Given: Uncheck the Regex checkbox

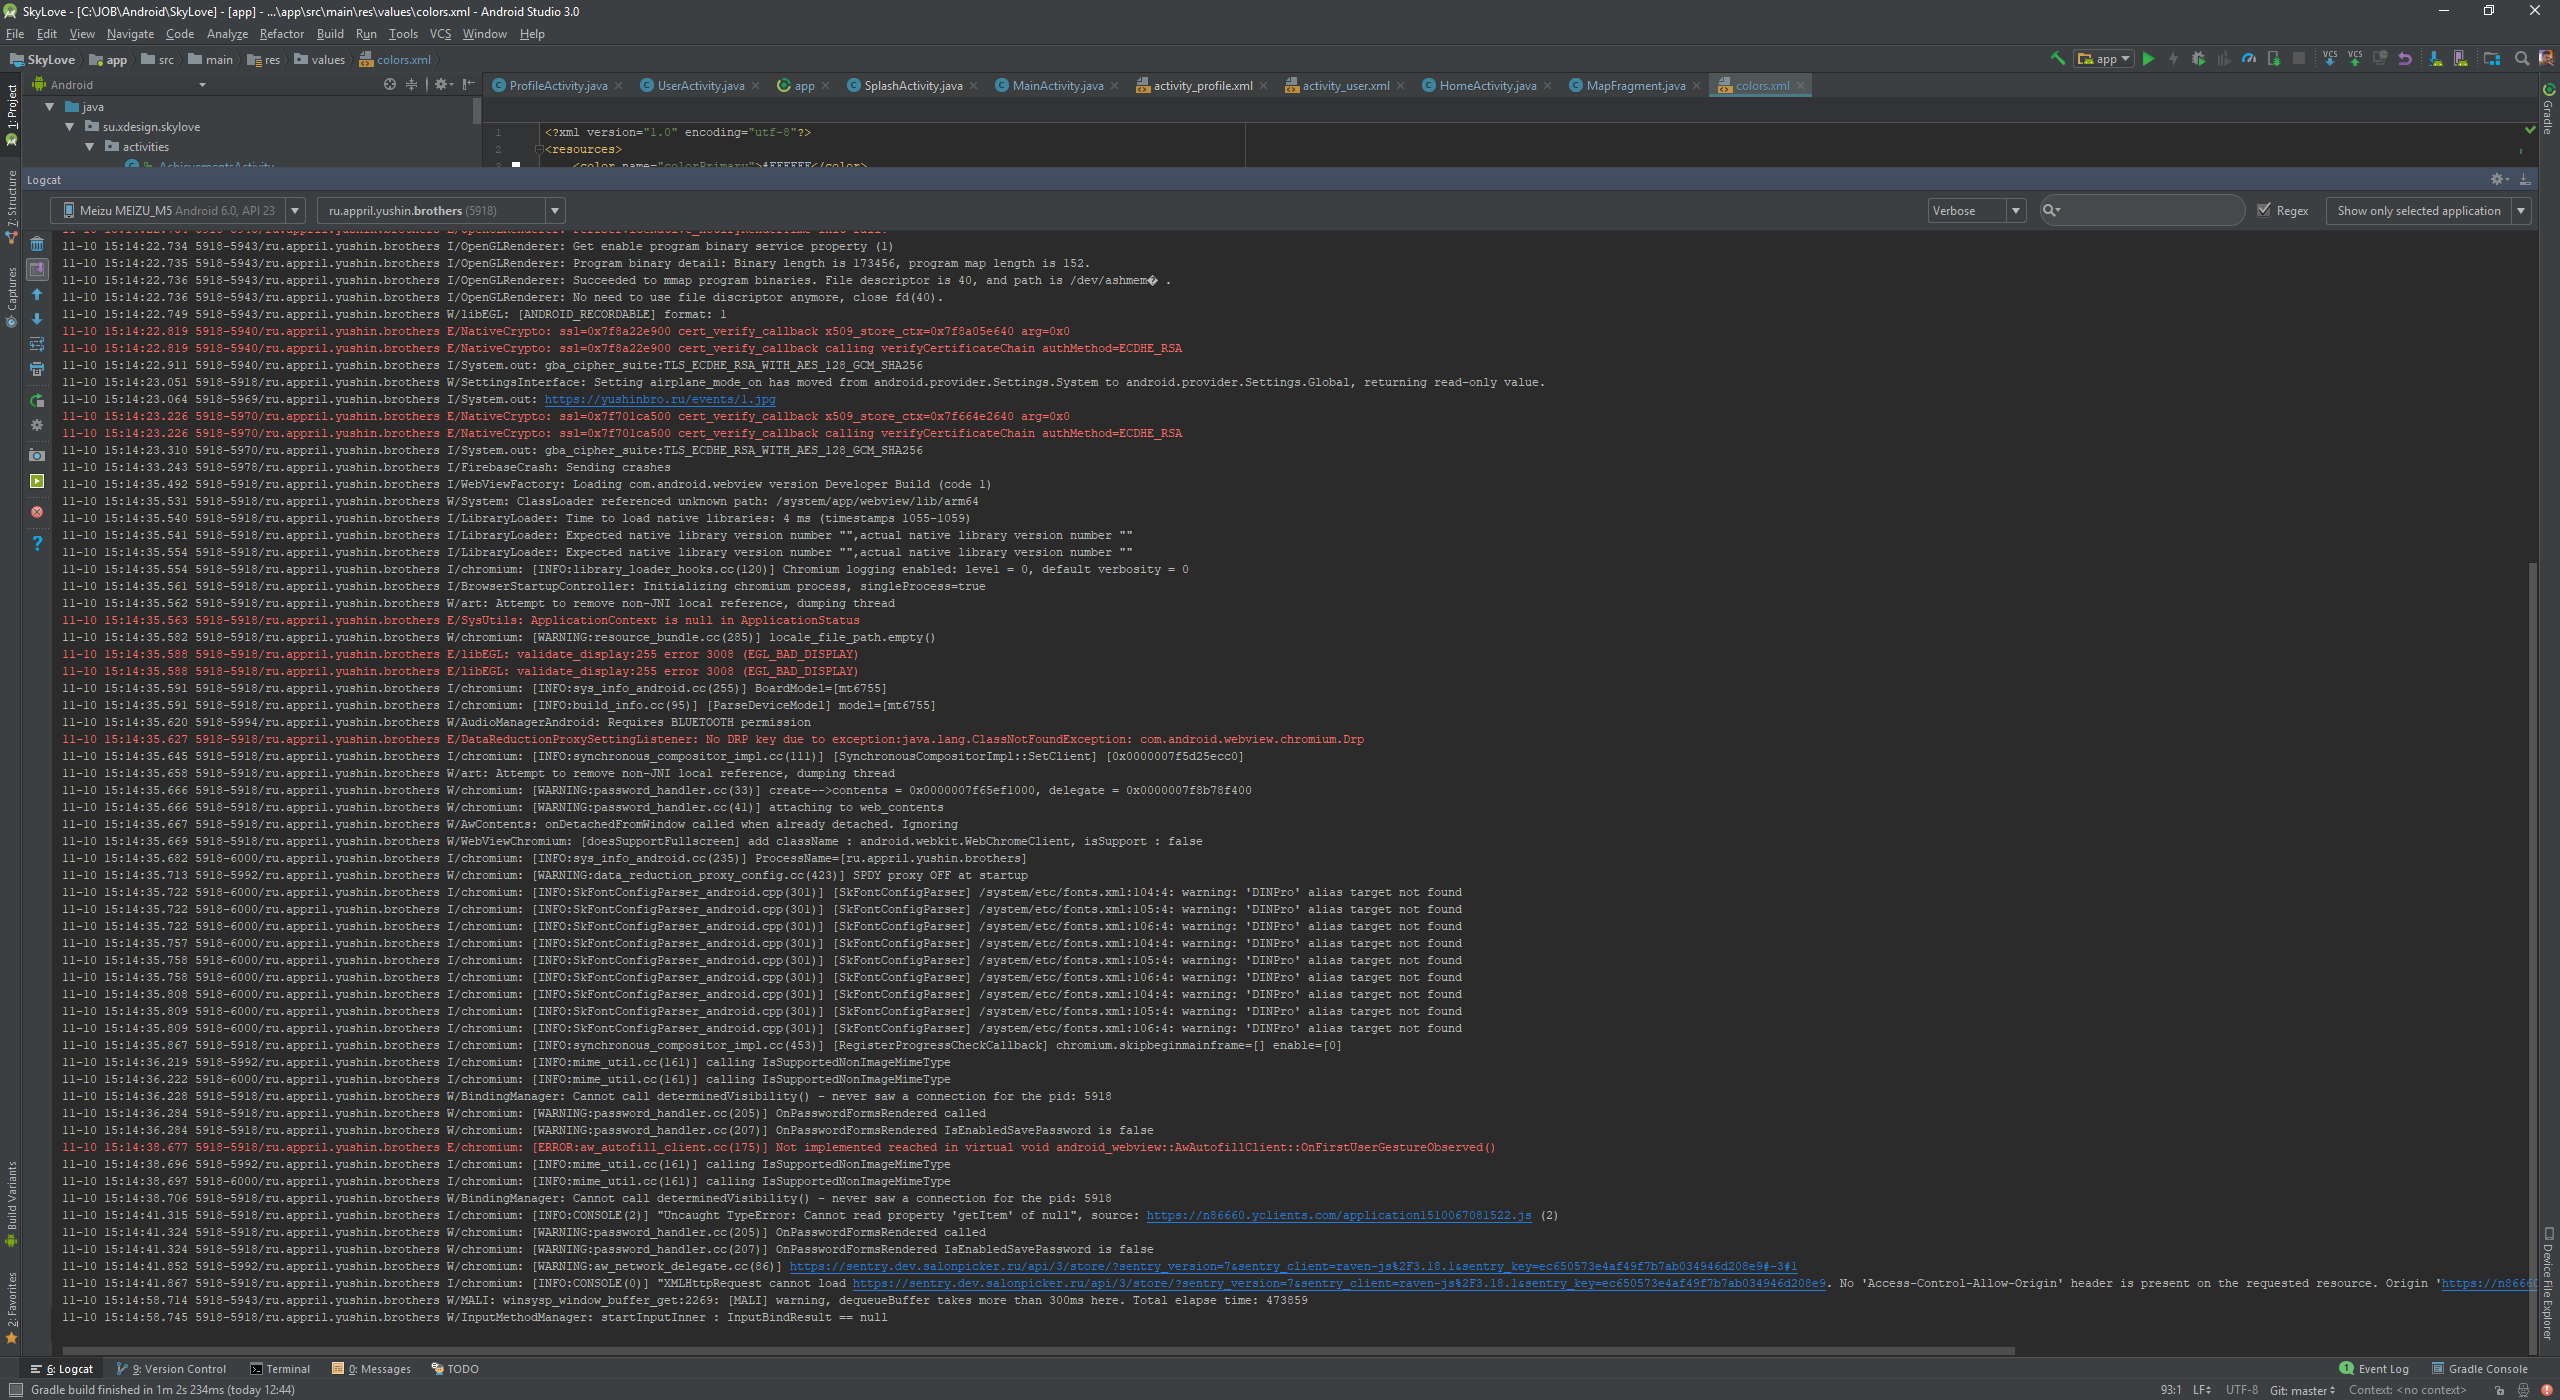Looking at the screenshot, I should tap(2264, 210).
